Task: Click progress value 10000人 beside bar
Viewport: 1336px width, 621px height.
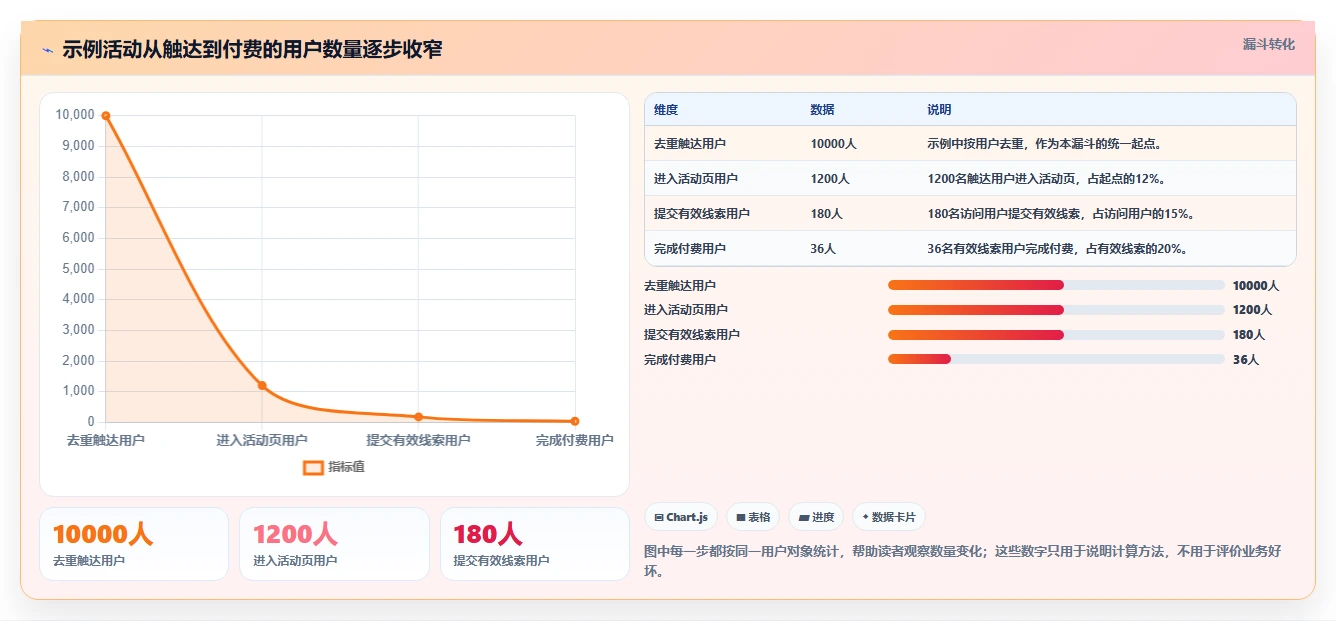Action: pos(1256,286)
